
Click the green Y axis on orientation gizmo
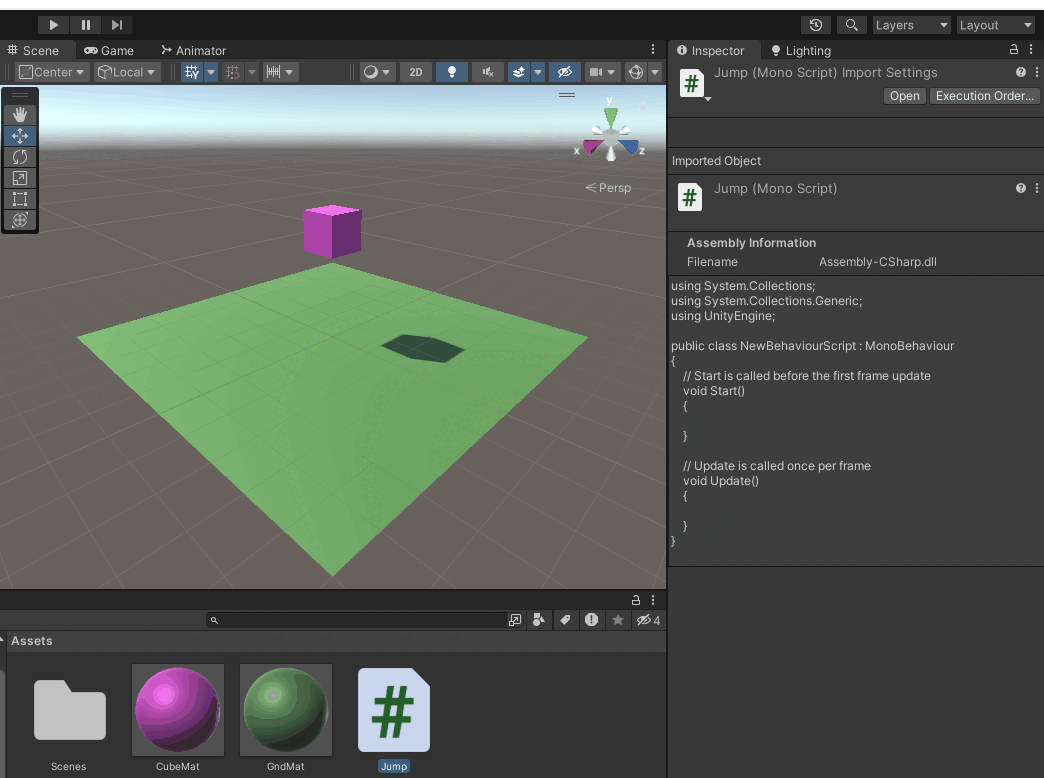pos(611,116)
